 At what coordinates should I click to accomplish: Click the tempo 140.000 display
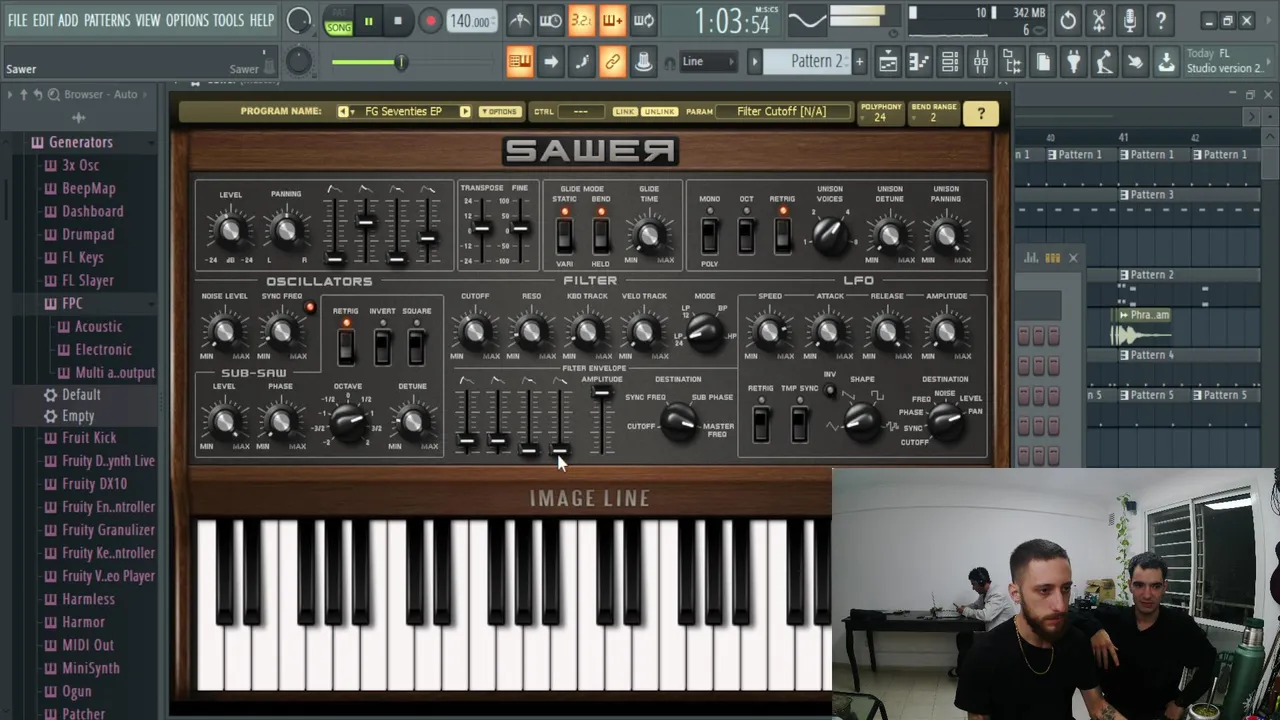click(x=471, y=21)
